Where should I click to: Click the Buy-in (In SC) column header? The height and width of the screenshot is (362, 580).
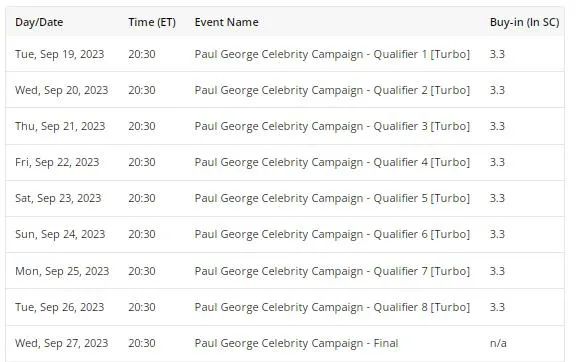click(525, 22)
